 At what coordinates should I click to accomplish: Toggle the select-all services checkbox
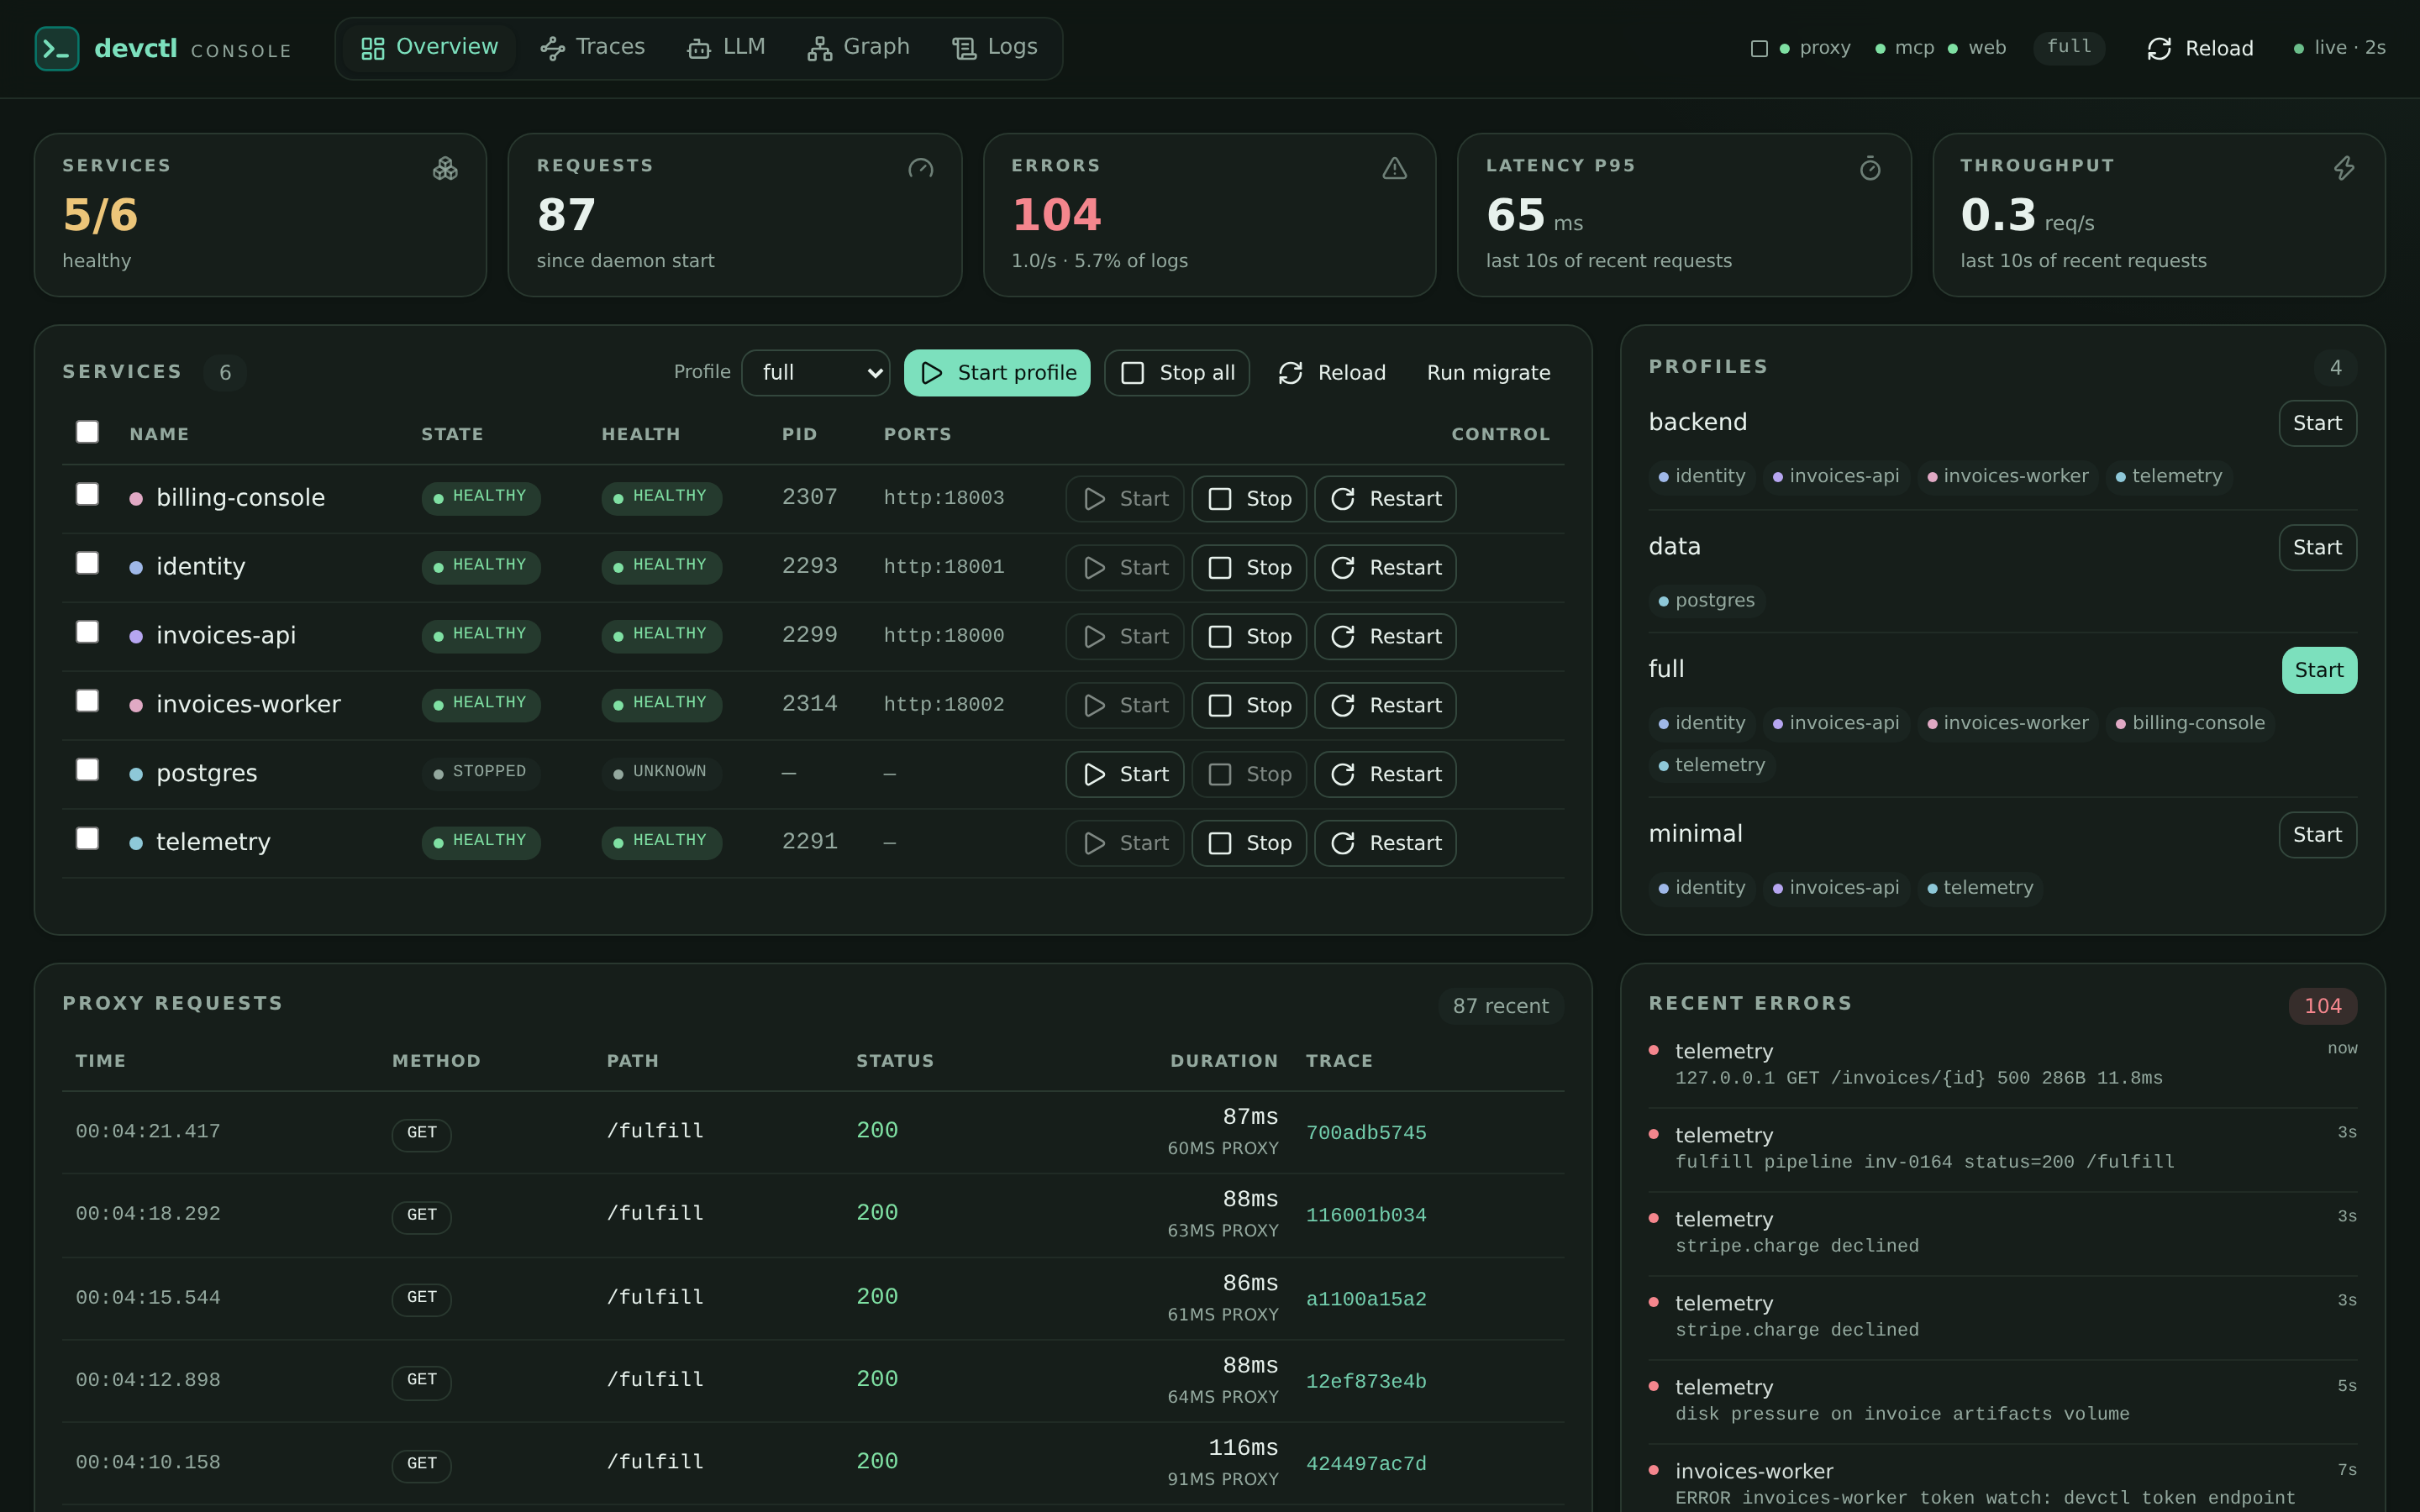(x=87, y=432)
